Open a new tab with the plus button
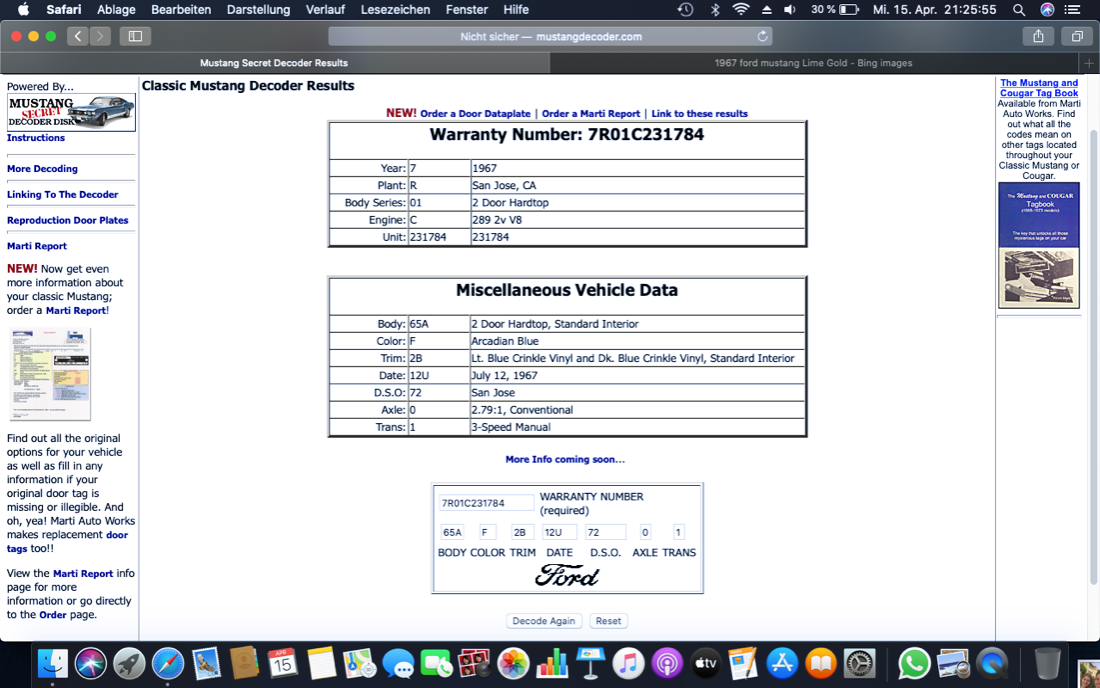Viewport: 1100px width, 688px height. tap(1089, 63)
